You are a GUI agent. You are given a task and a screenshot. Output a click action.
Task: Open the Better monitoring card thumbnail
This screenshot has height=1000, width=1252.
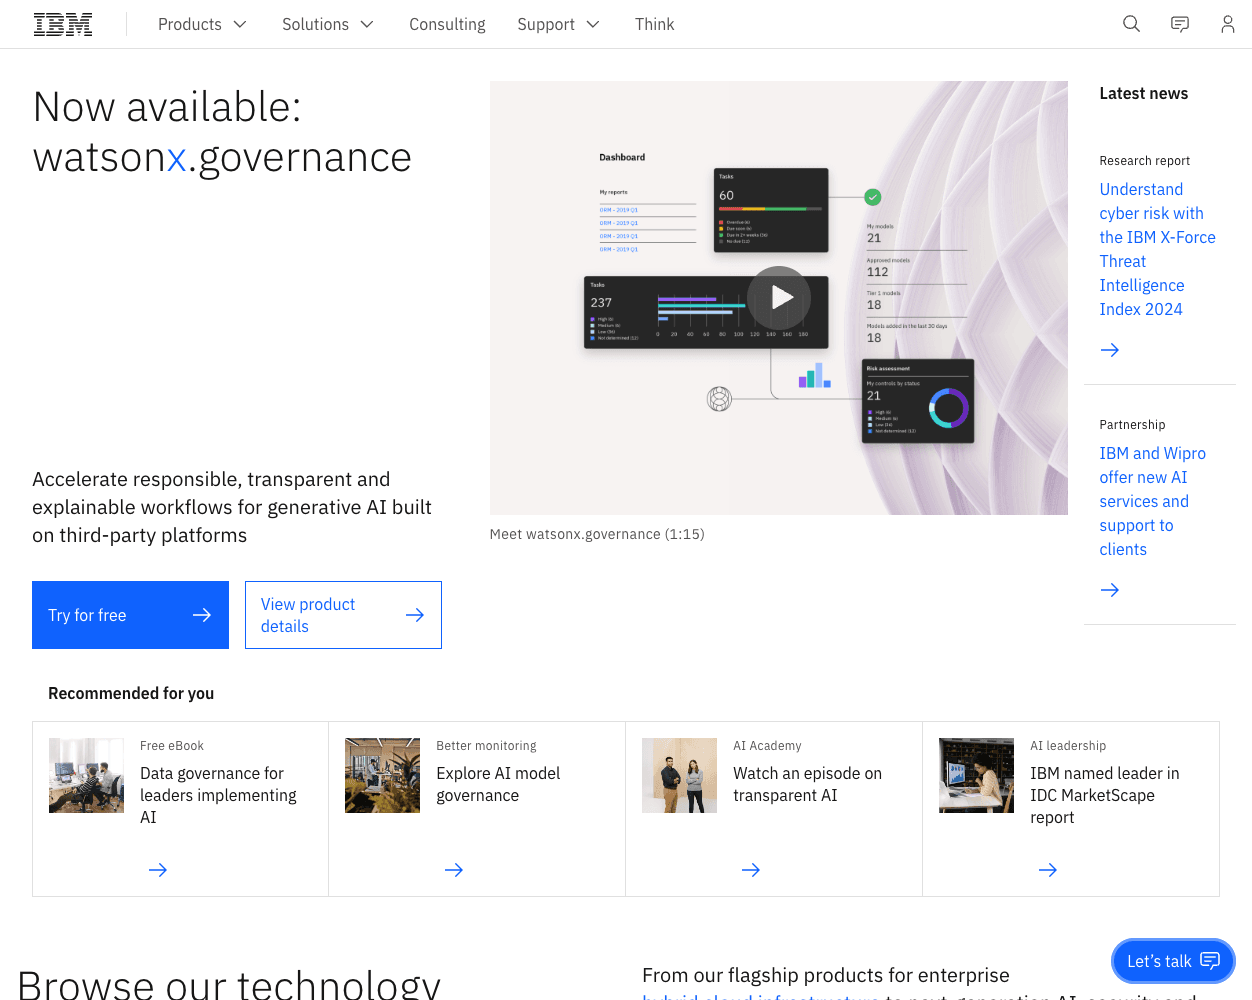[382, 775]
